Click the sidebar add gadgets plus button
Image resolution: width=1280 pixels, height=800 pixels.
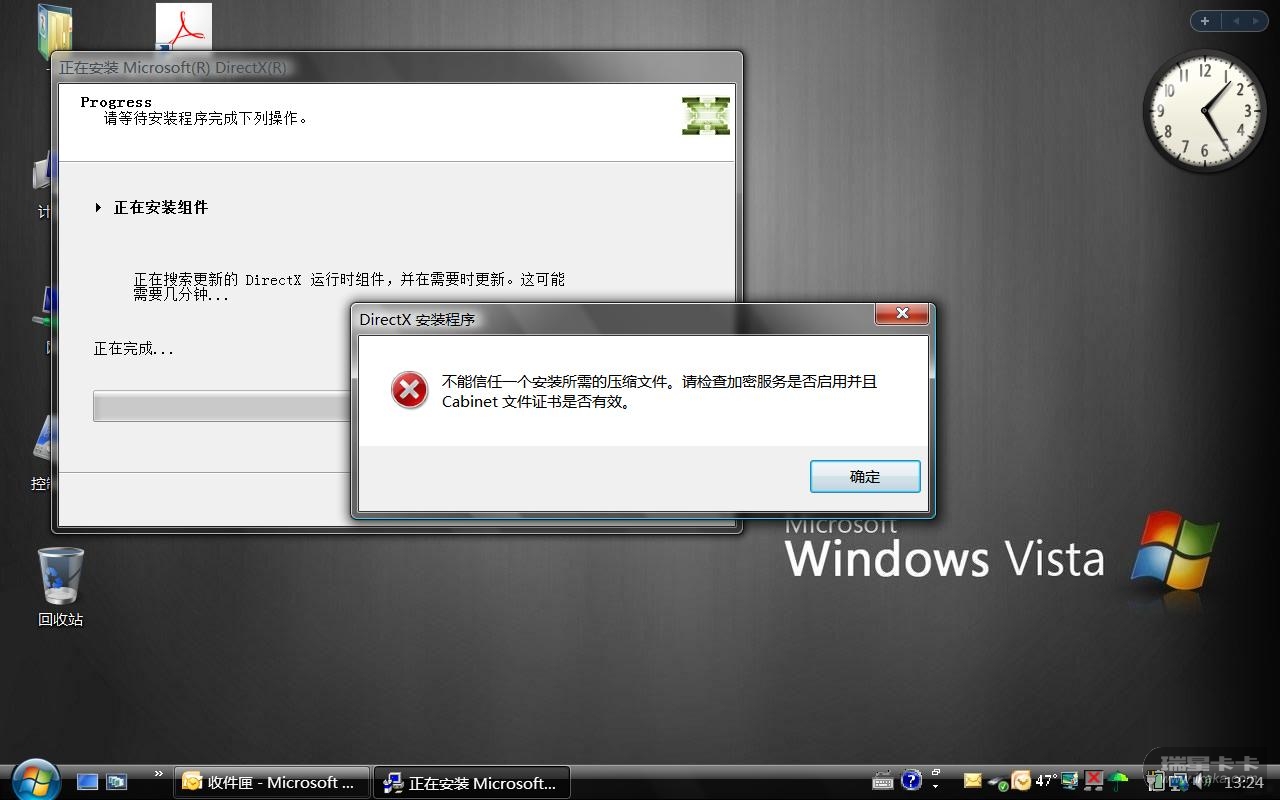1205,21
